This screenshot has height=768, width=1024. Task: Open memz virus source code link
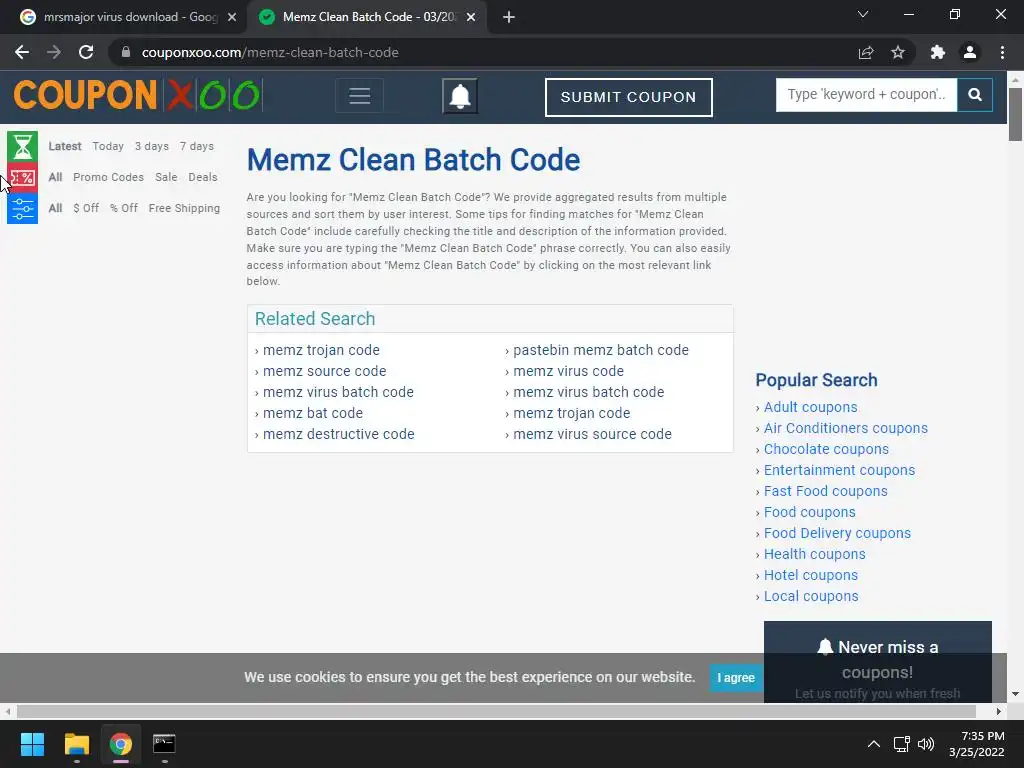click(x=592, y=434)
